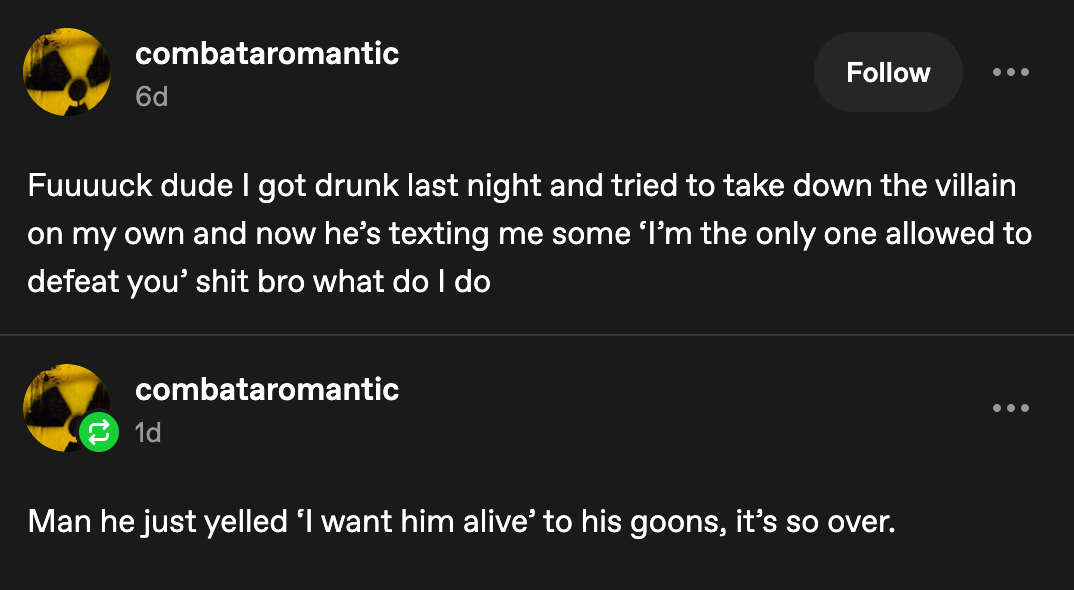
Task: Open the post permalink via the 6d timestamp
Action: coord(151,97)
